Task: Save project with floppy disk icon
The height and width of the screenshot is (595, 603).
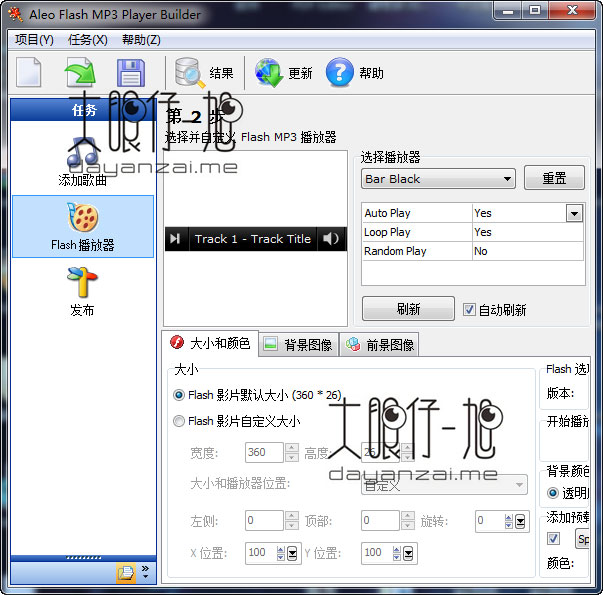Action: [131, 73]
